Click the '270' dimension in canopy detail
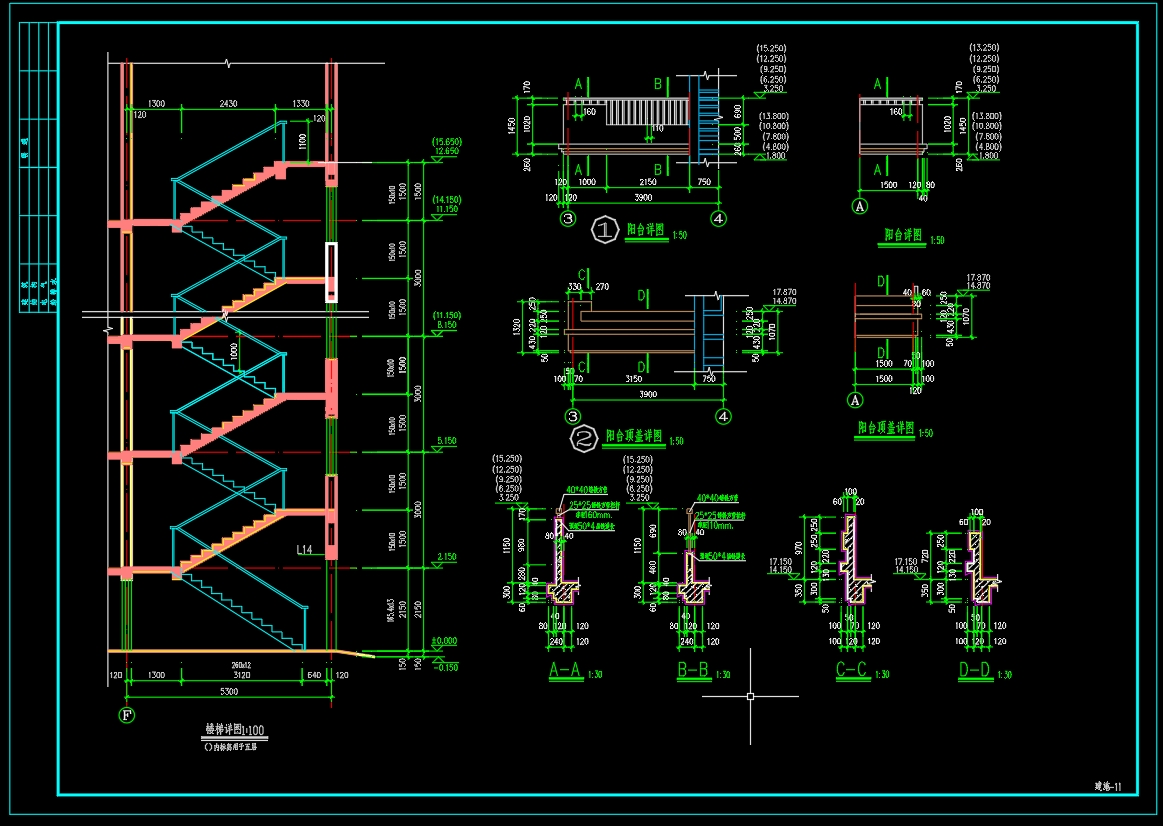 pos(602,287)
